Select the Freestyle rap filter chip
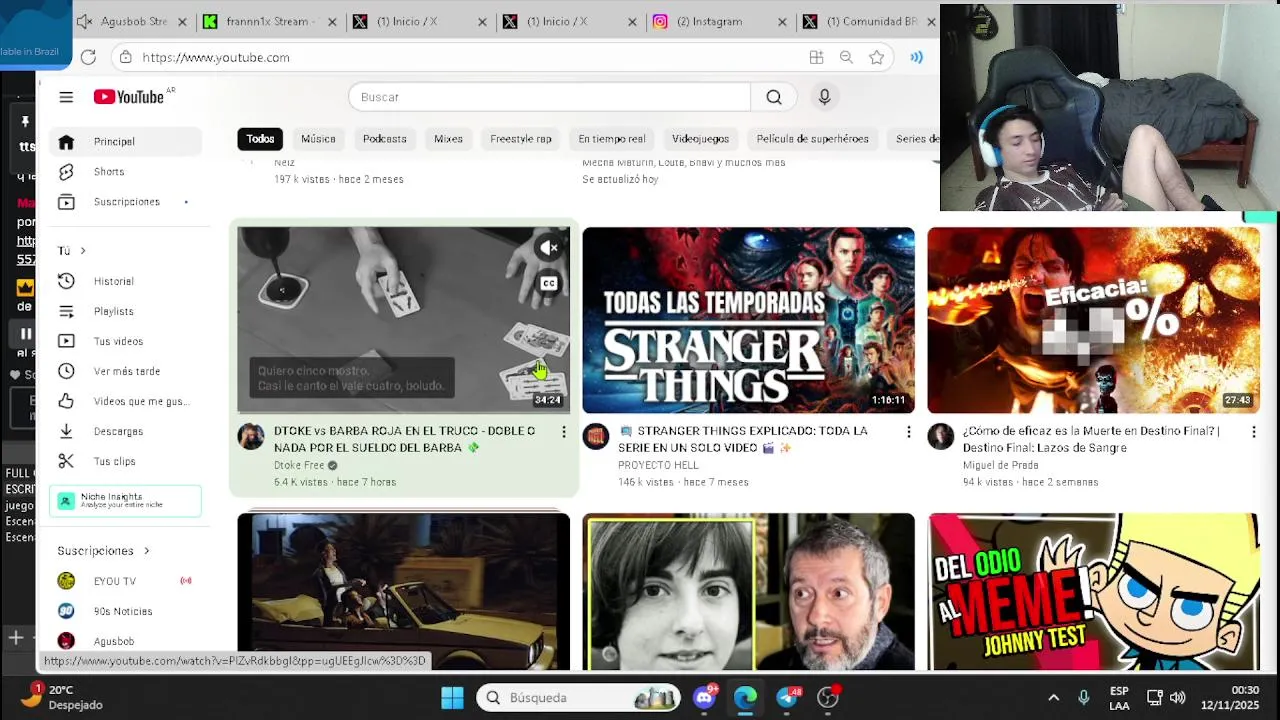The width and height of the screenshot is (1280, 720). pyautogui.click(x=521, y=139)
